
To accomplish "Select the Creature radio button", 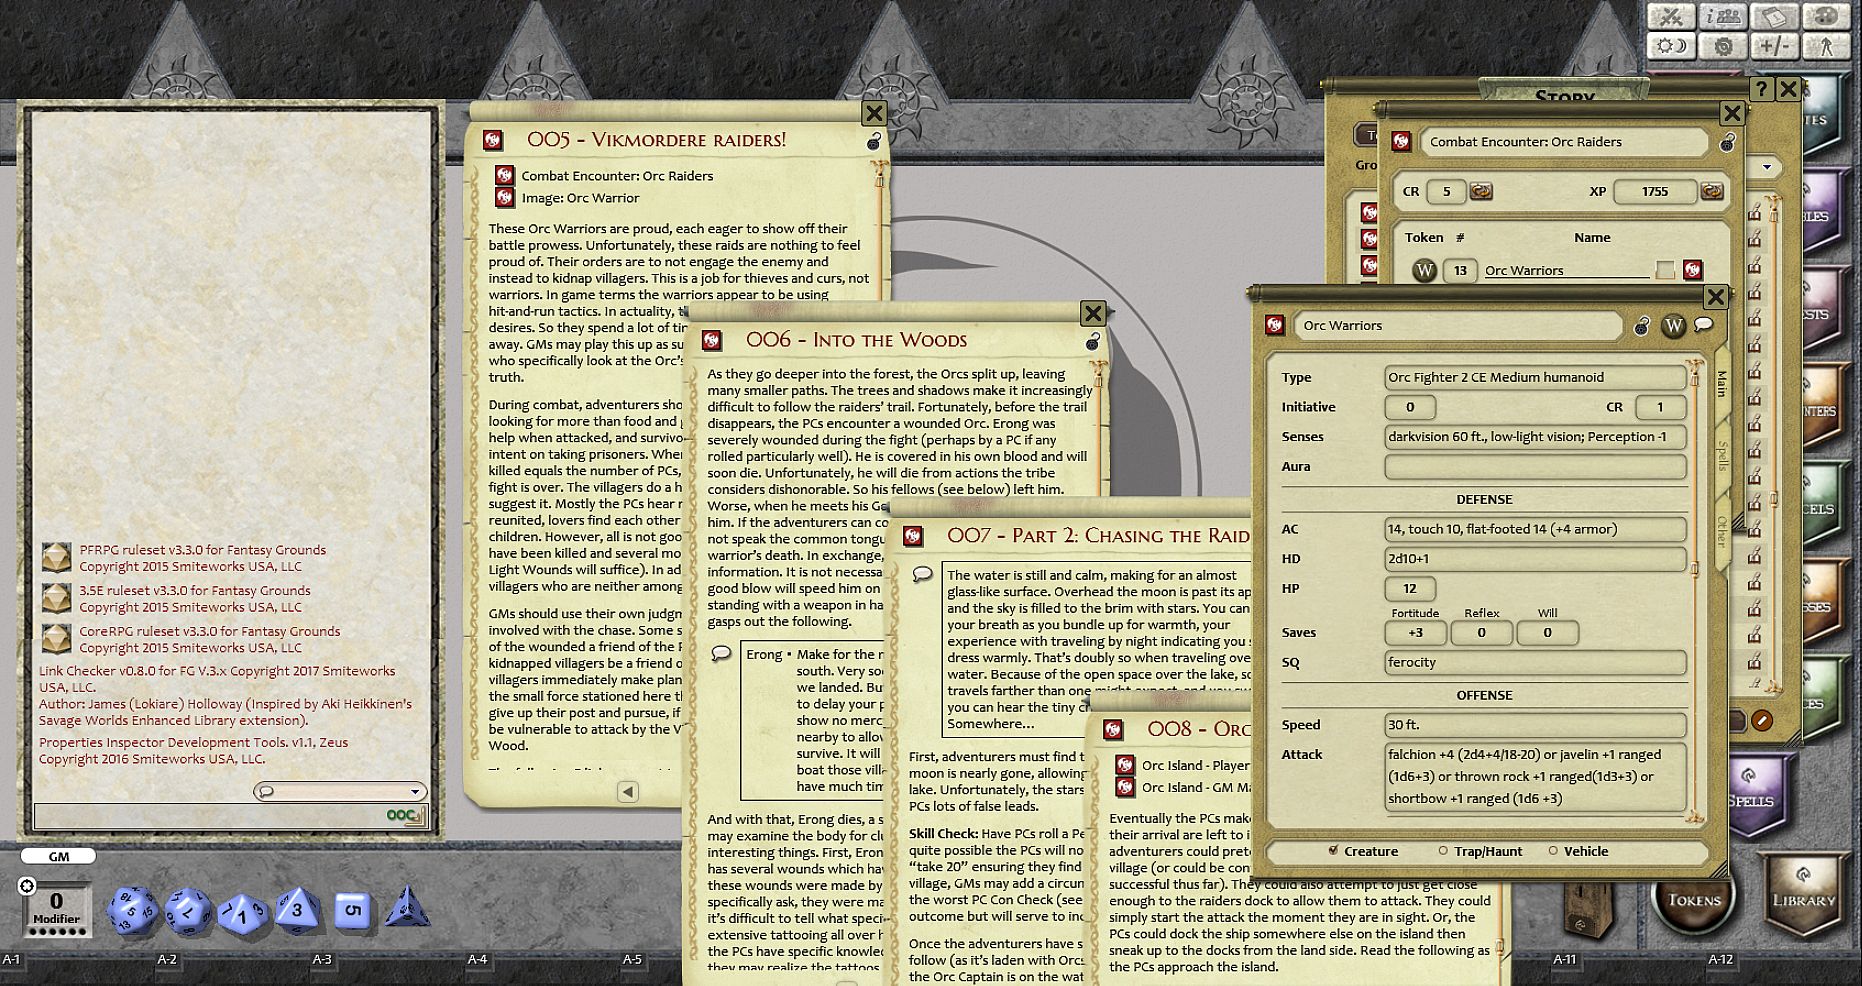I will click(1333, 851).
